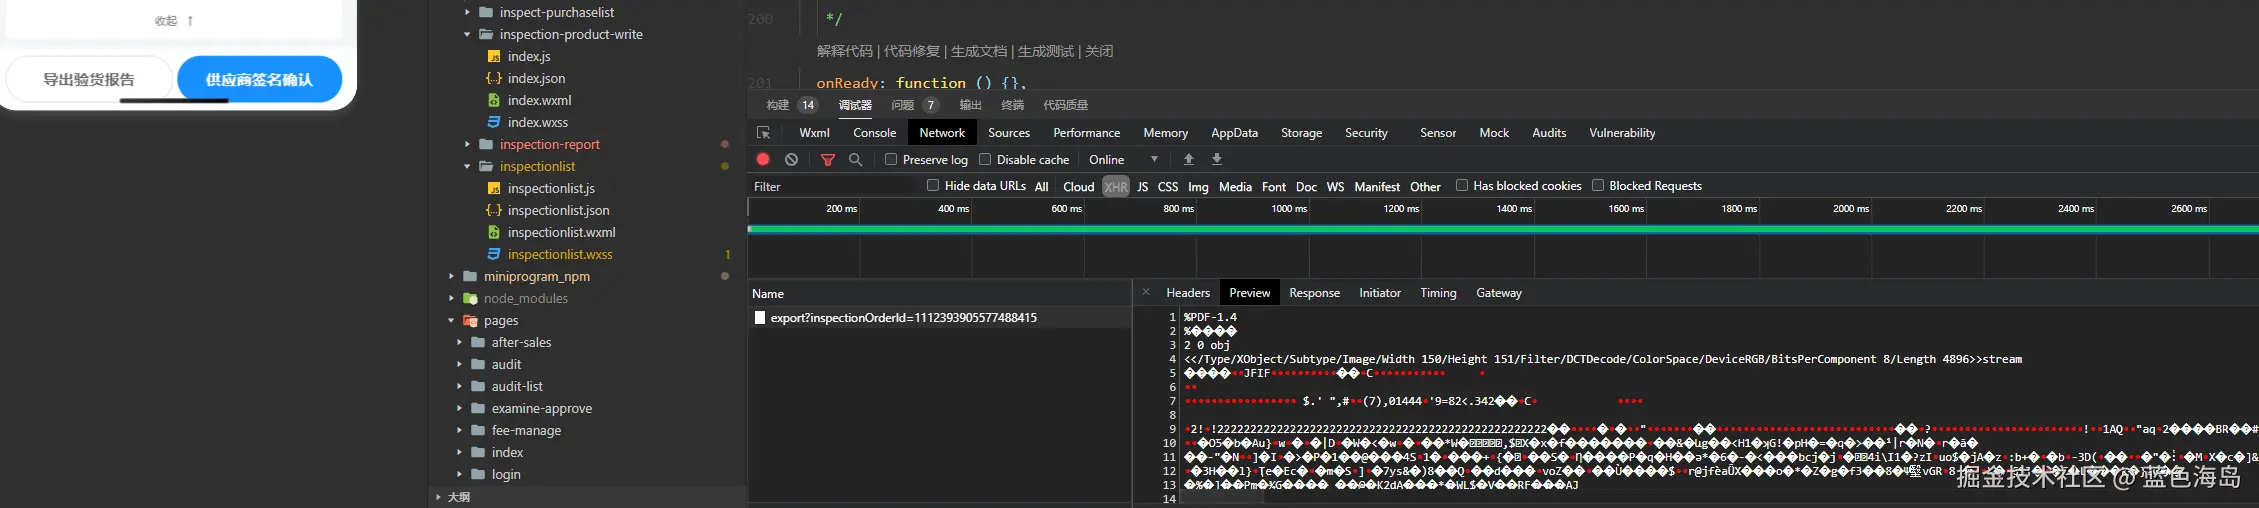
Task: Select XHR request type filter
Action: 1116,187
